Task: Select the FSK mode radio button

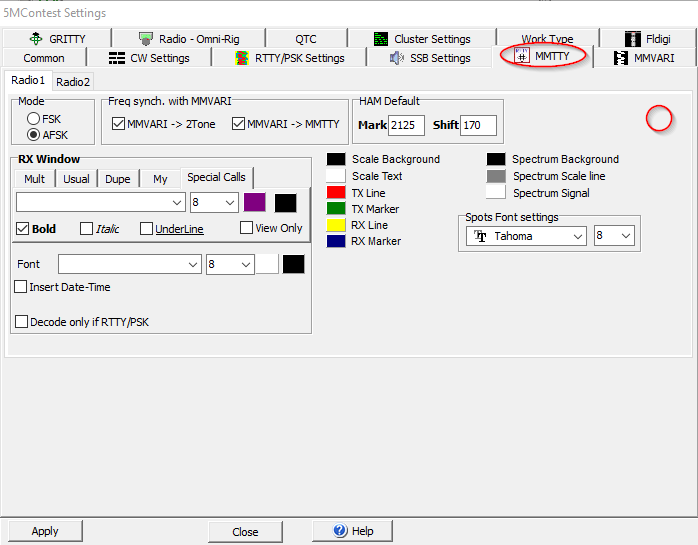Action: point(34,118)
